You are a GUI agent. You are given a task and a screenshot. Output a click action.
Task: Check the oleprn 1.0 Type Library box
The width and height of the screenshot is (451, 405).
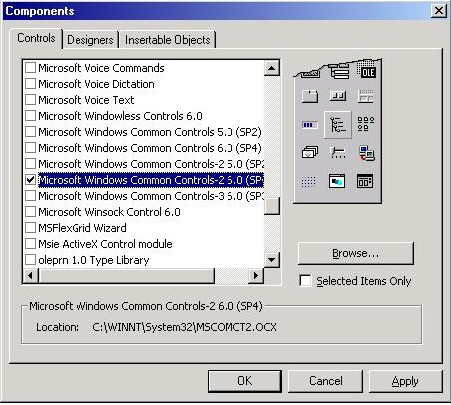[x=30, y=259]
